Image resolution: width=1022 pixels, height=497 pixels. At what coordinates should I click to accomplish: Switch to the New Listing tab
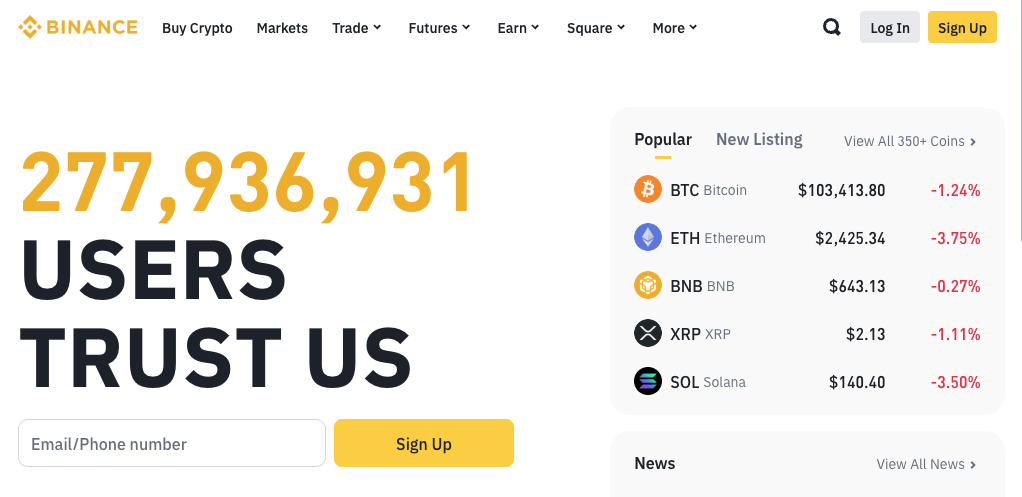pos(759,139)
